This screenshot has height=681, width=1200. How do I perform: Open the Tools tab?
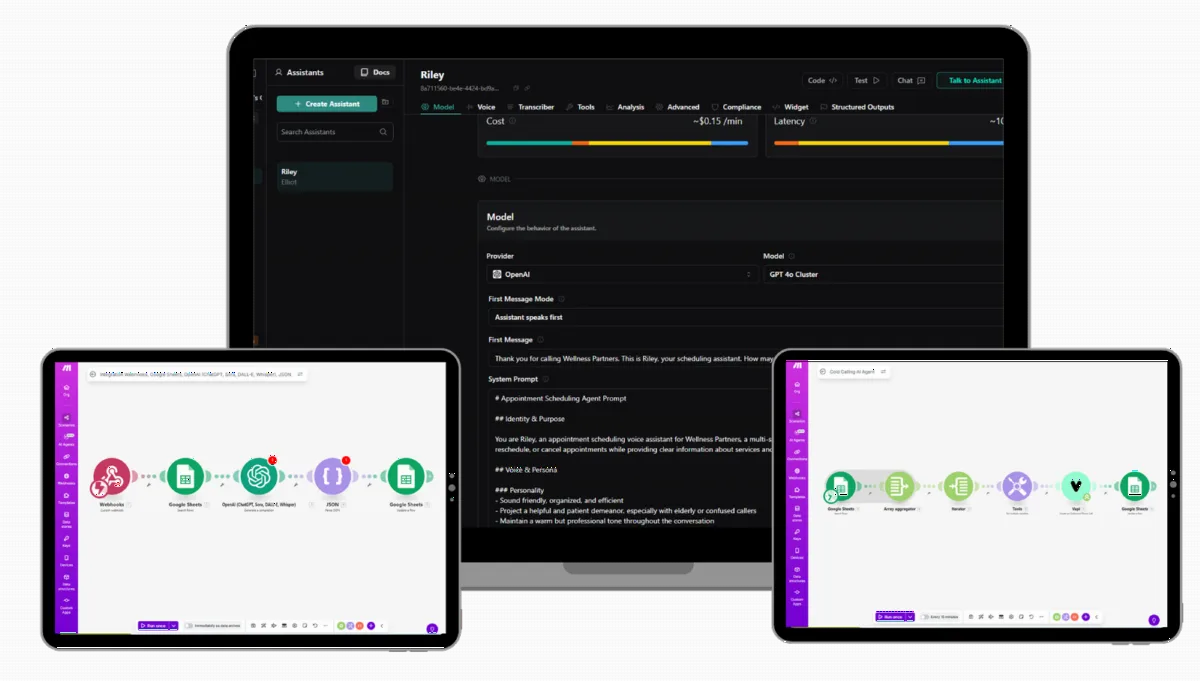pyautogui.click(x=580, y=107)
